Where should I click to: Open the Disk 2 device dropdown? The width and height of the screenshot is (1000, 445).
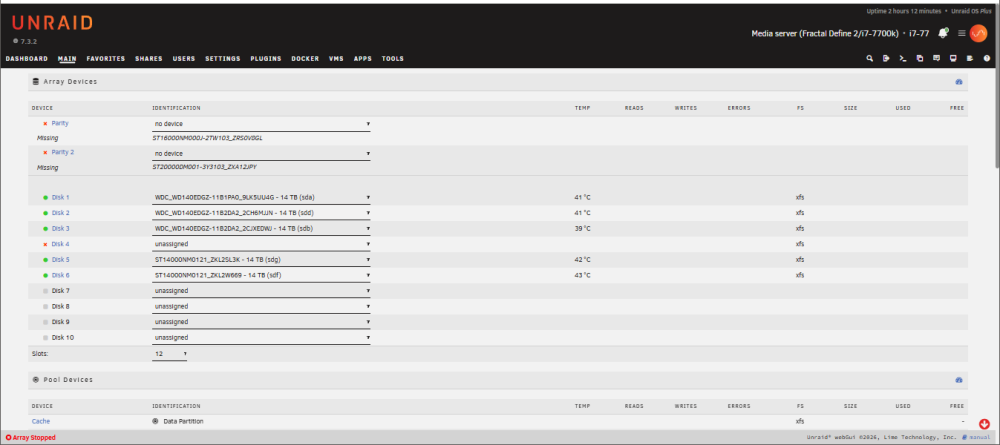click(x=261, y=213)
